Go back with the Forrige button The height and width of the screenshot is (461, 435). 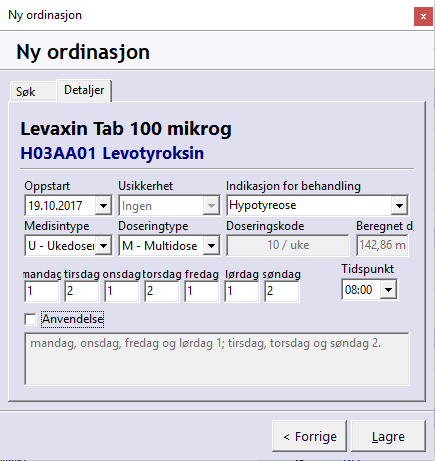pyautogui.click(x=310, y=436)
